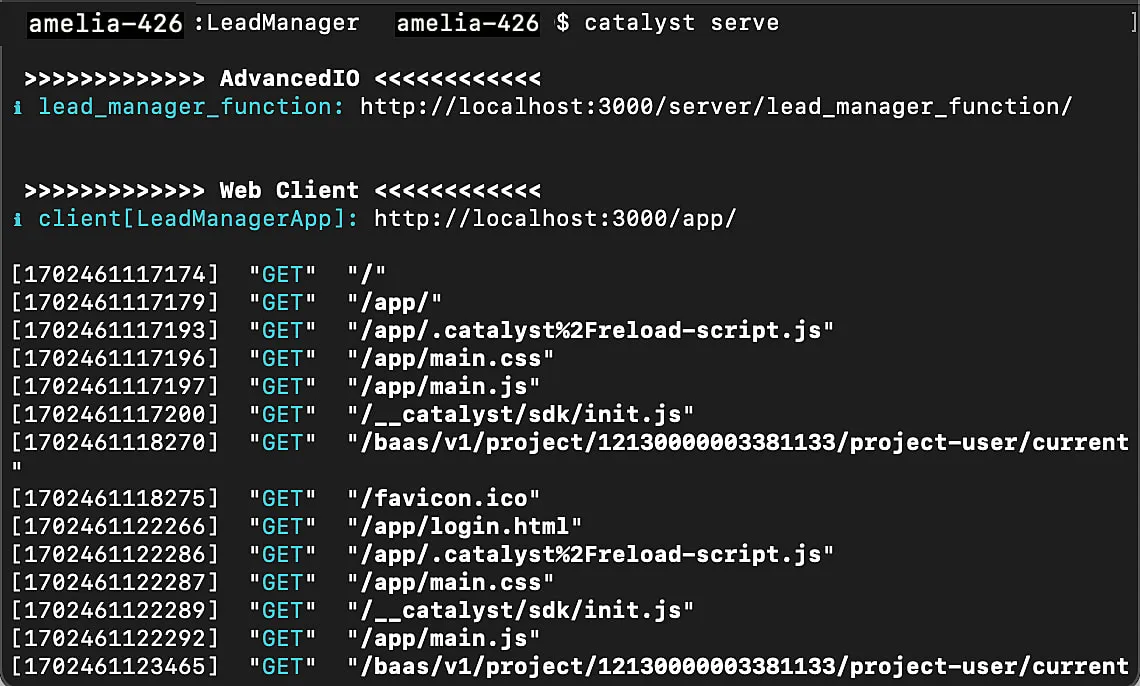The height and width of the screenshot is (686, 1140).
Task: Click the info icon beside client[LeadManagerApp]
Action: tap(19, 219)
